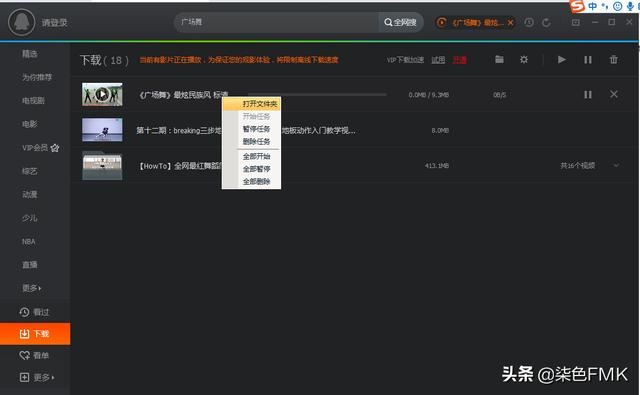Pause the 《广场舞》 download row
This screenshot has height=395, width=640.
click(588, 95)
